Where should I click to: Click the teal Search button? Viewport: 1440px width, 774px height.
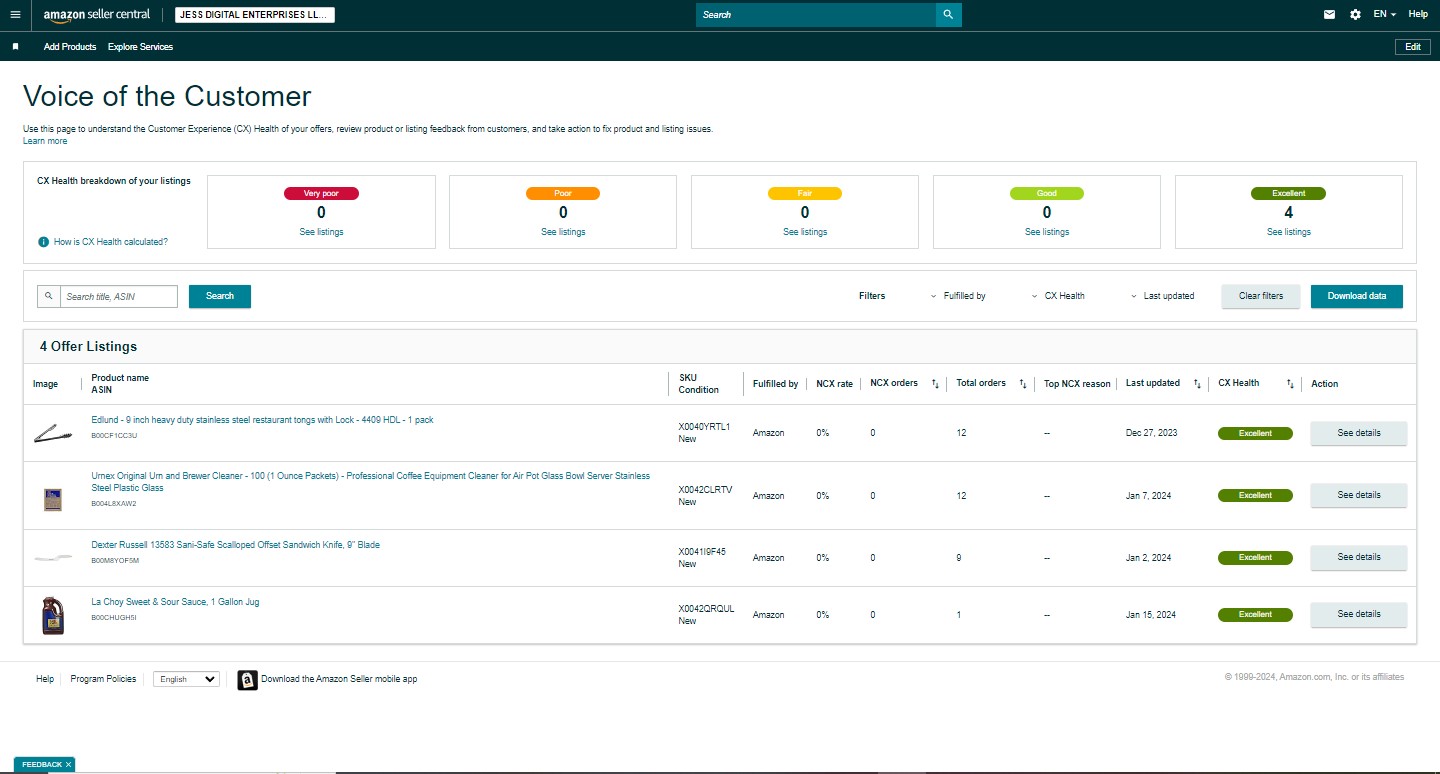coord(220,296)
